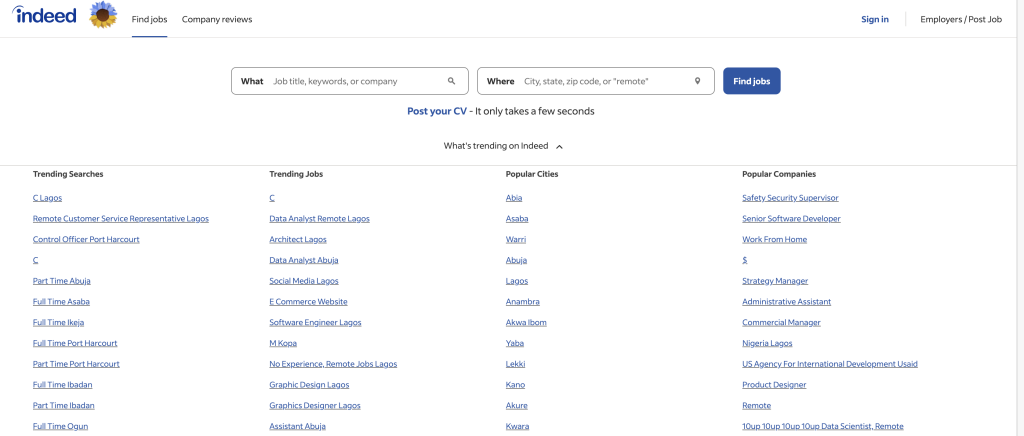Choose Yaba in Popular Cities

(515, 343)
